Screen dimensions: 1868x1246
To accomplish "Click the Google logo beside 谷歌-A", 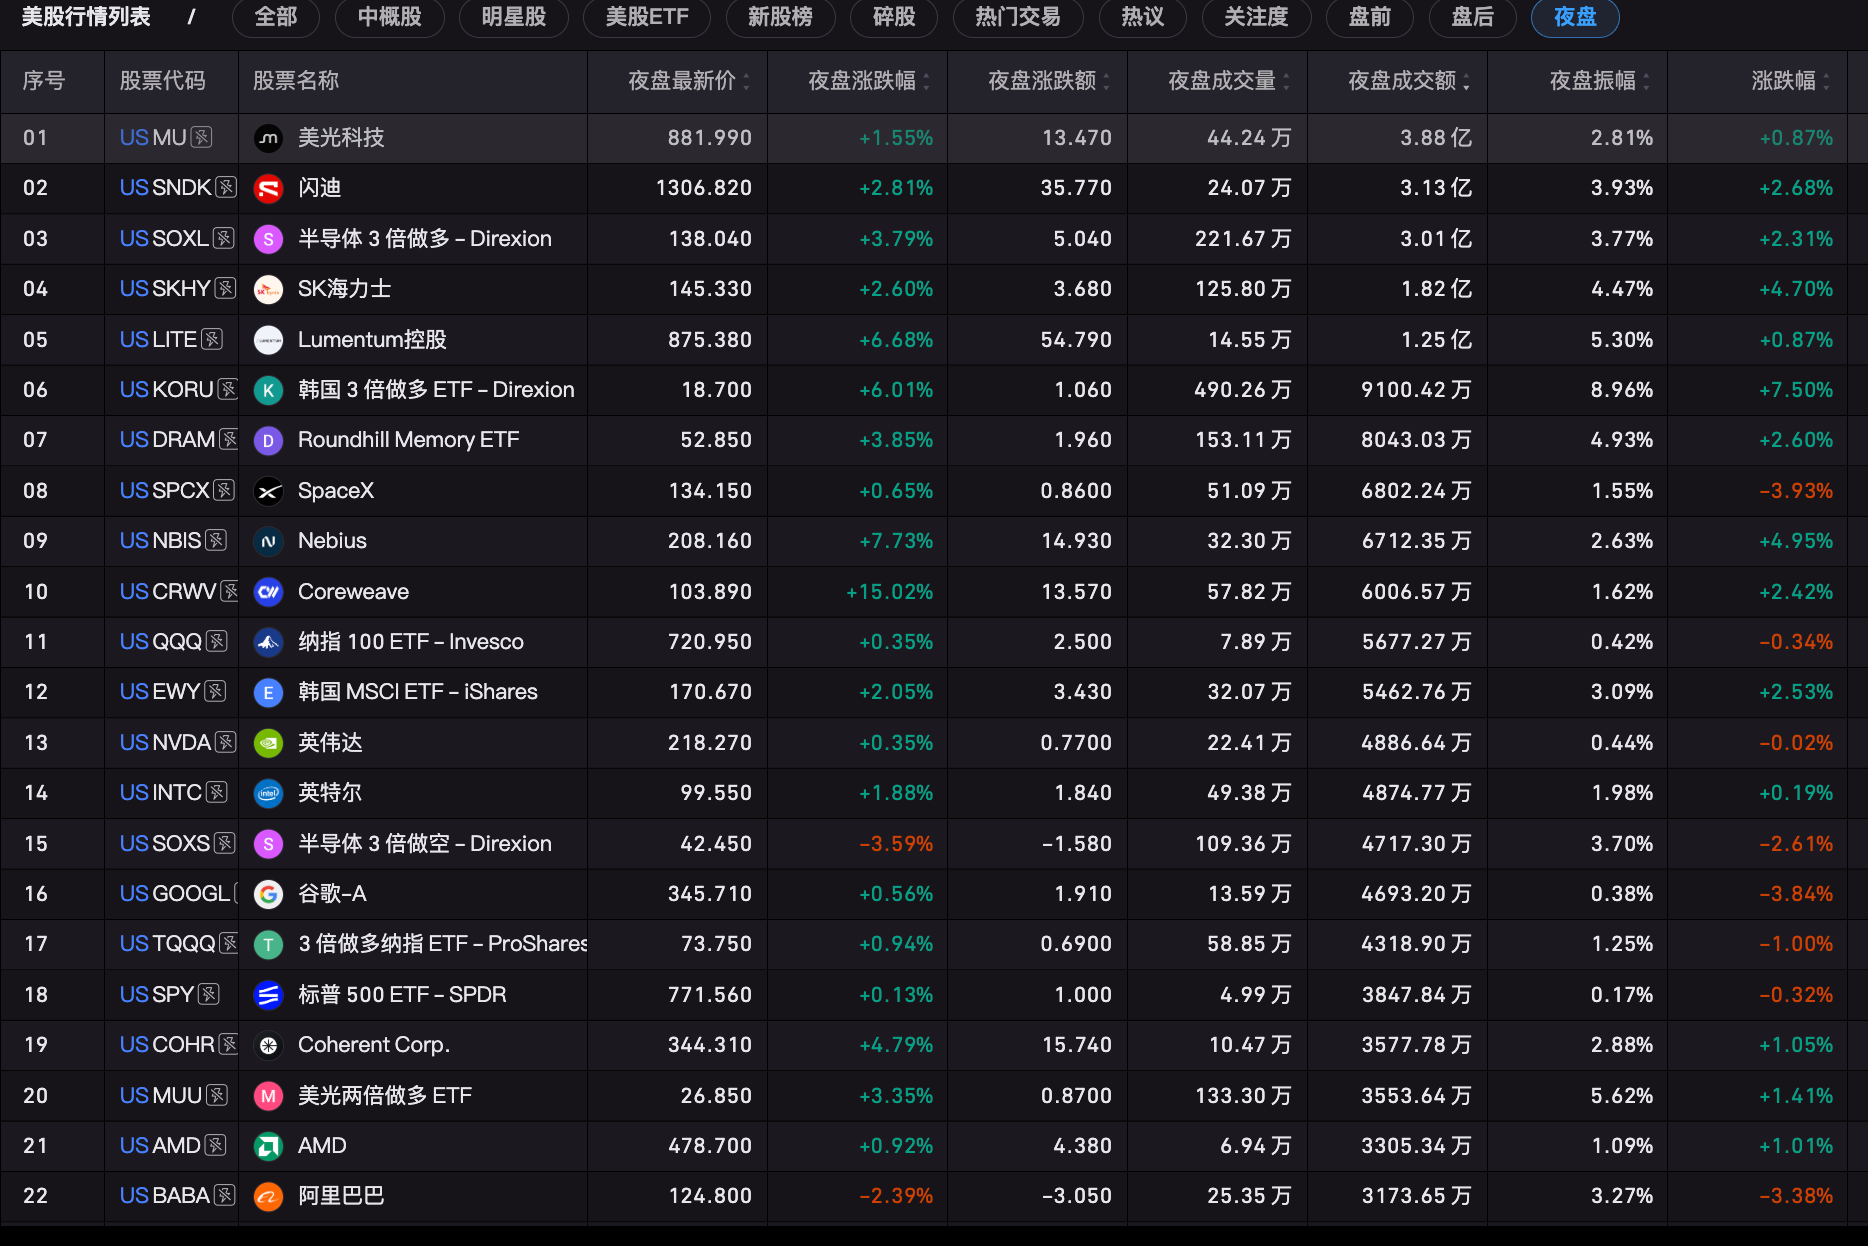I will (x=268, y=894).
